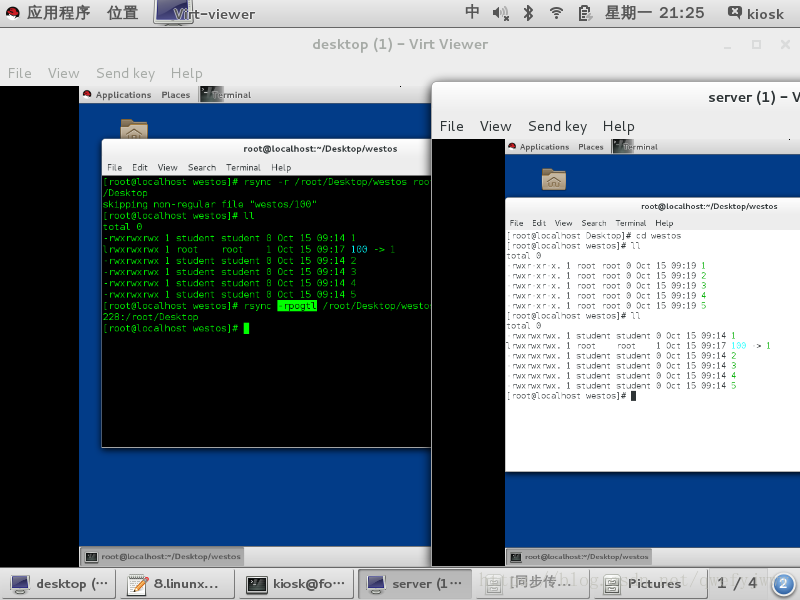Open Applications menu in server guest
This screenshot has width=800, height=600.
(538, 147)
